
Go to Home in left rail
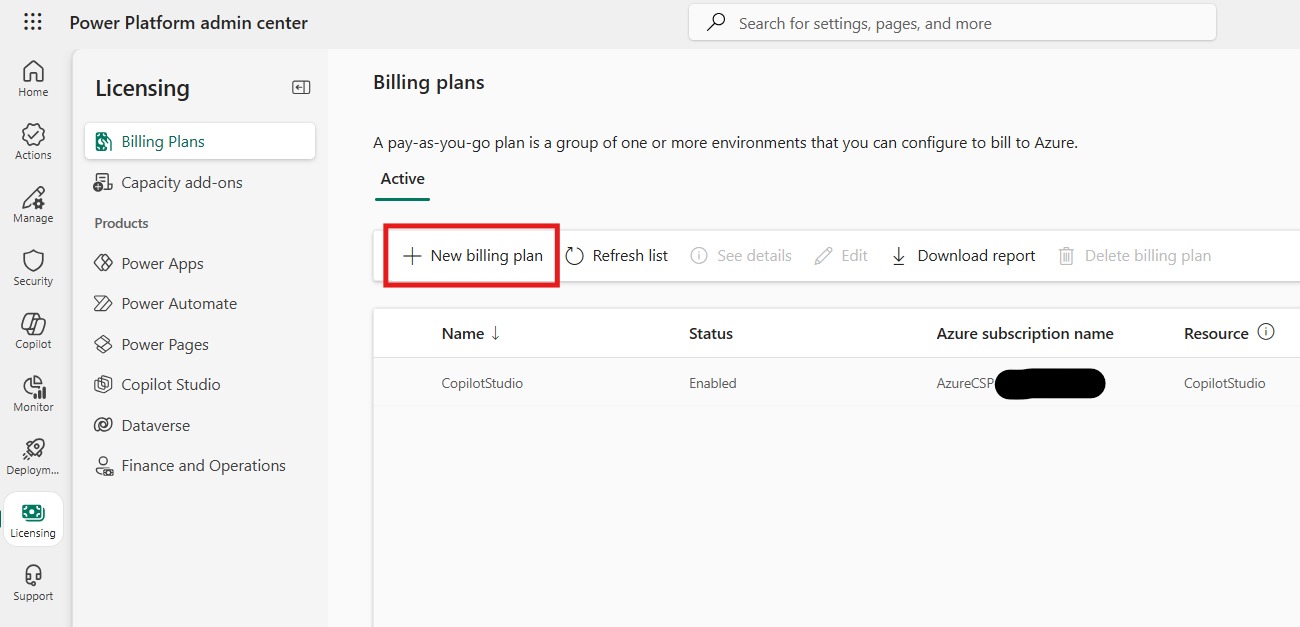[x=33, y=79]
